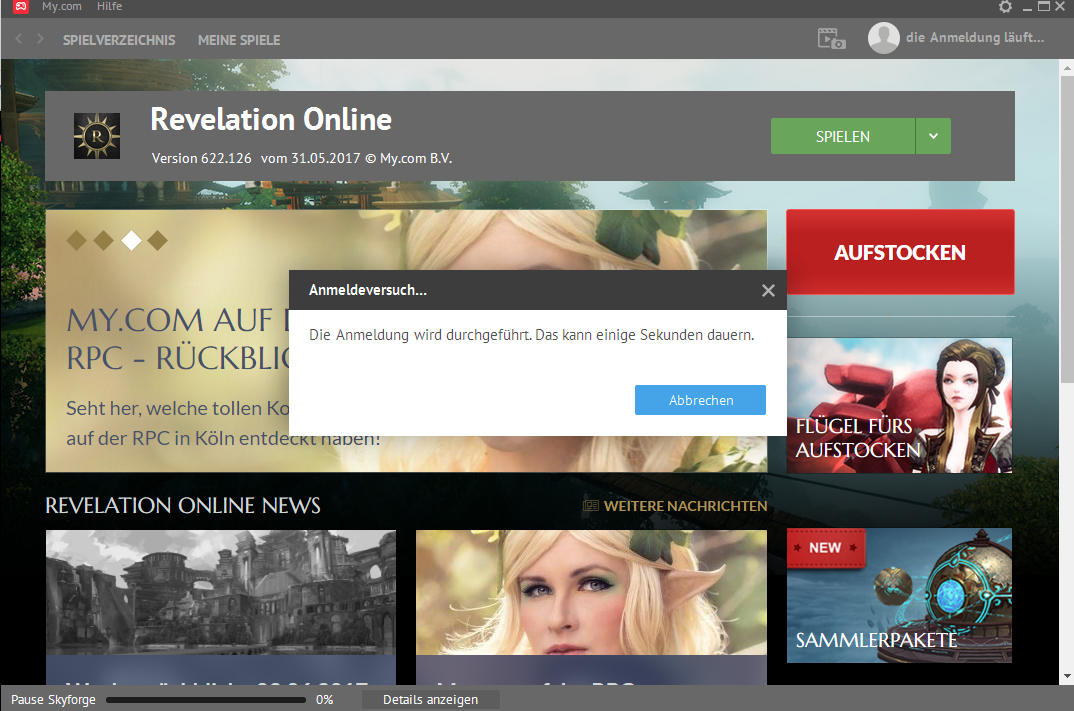Select the fourth banner slide diamond
Screen dimensions: 1074x711
click(158, 240)
